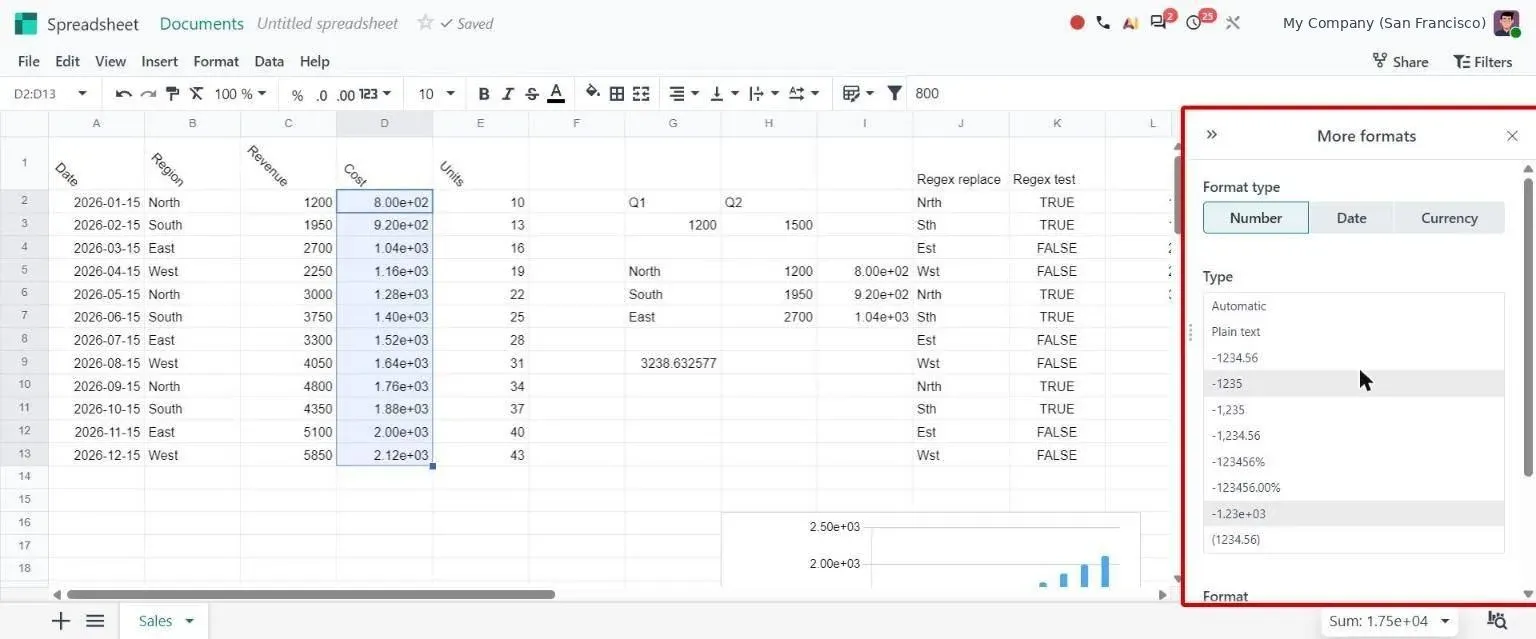Select the Date format type
This screenshot has height=639, width=1536.
tap(1351, 218)
